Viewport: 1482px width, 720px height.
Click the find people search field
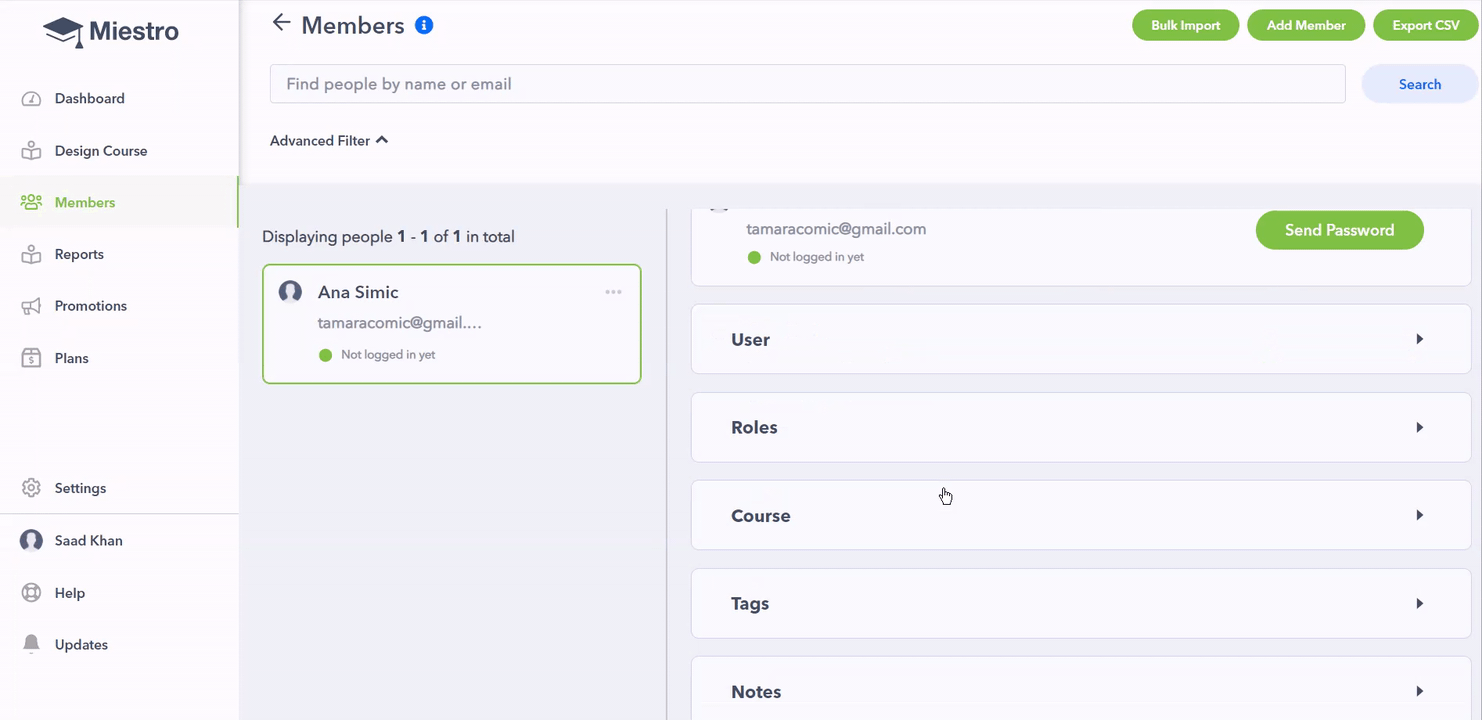(807, 84)
